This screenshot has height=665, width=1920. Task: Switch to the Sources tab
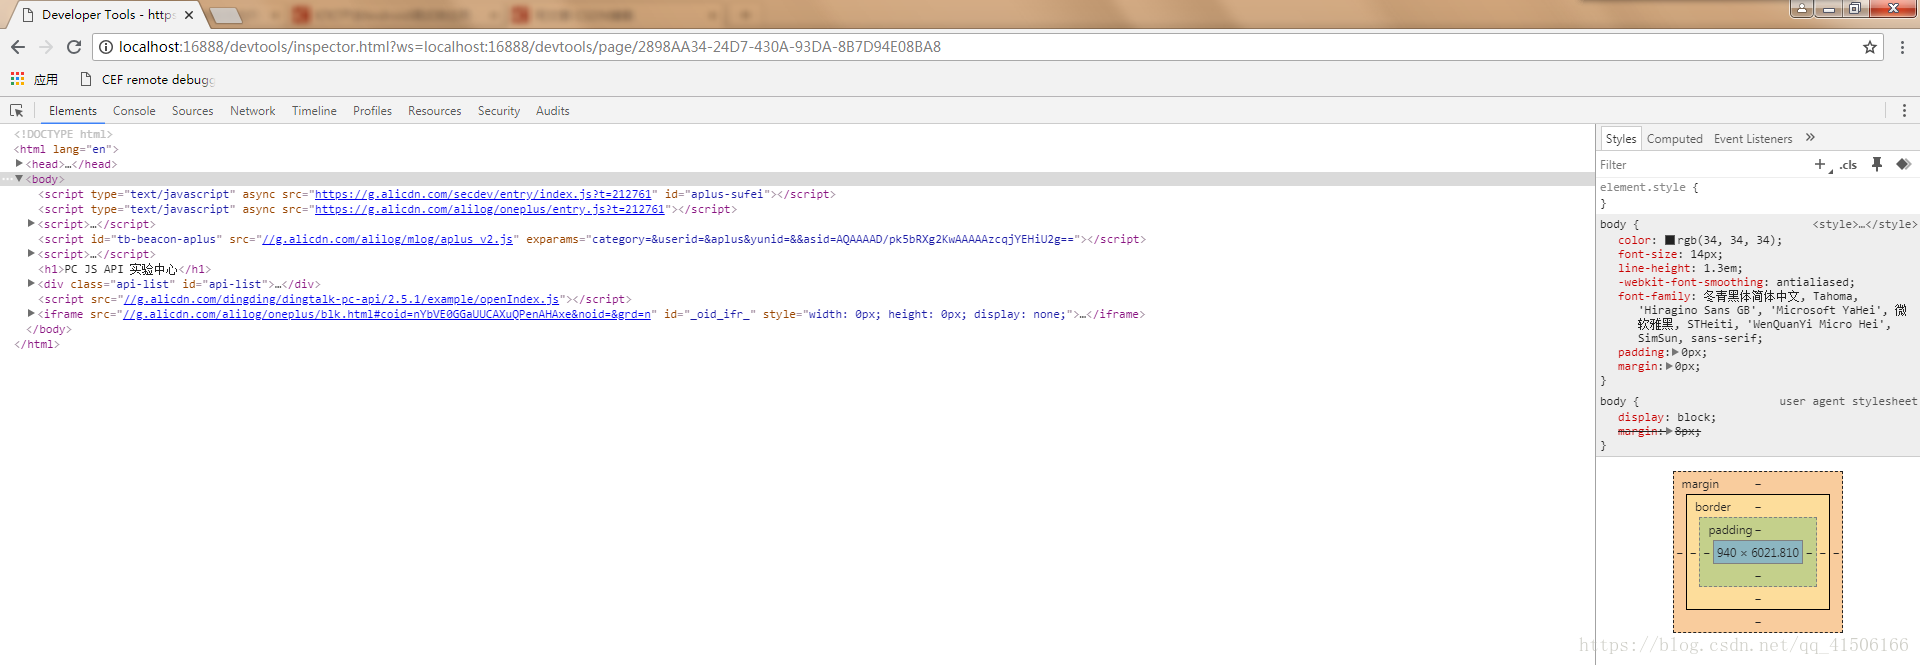click(x=192, y=111)
